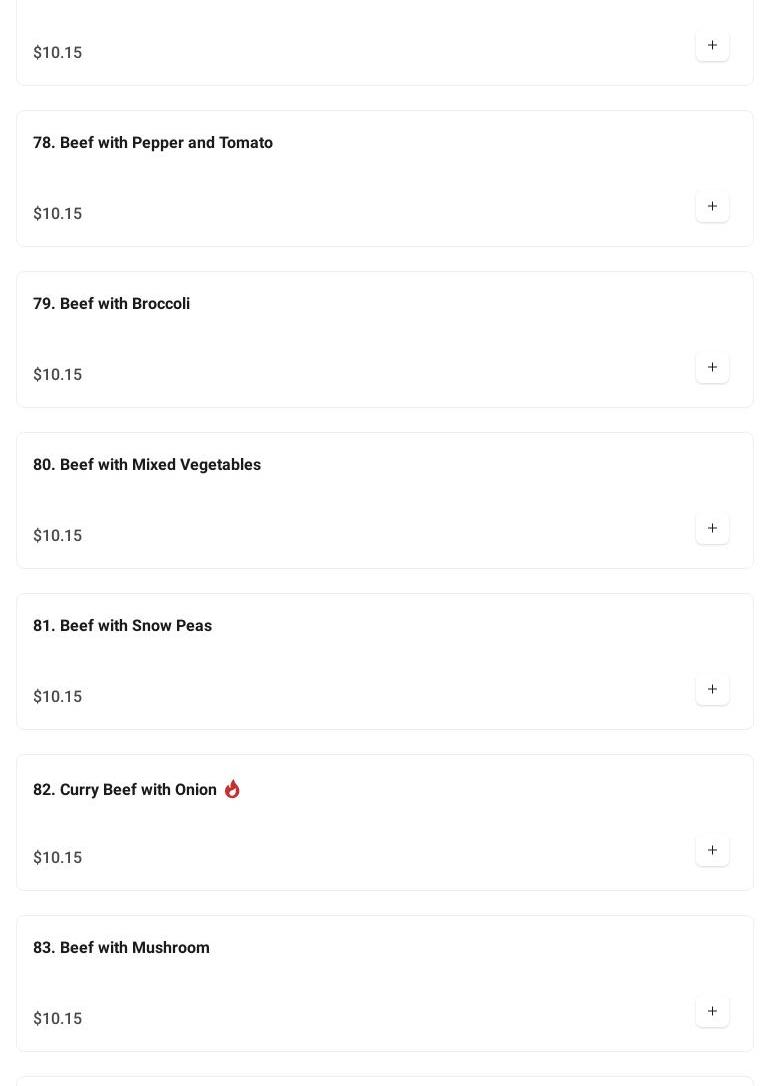Add Beef with Mixed Vegetables via plus icon
The image size is (770, 1086).
click(x=712, y=529)
